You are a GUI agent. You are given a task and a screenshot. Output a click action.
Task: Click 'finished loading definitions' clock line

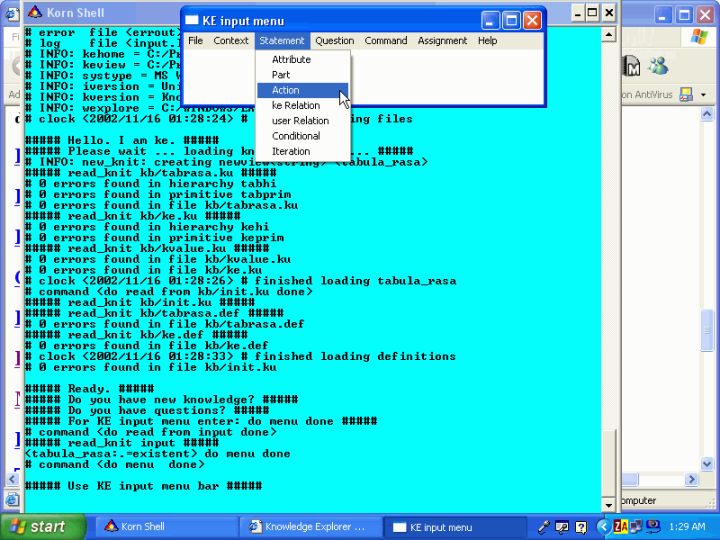tap(240, 356)
